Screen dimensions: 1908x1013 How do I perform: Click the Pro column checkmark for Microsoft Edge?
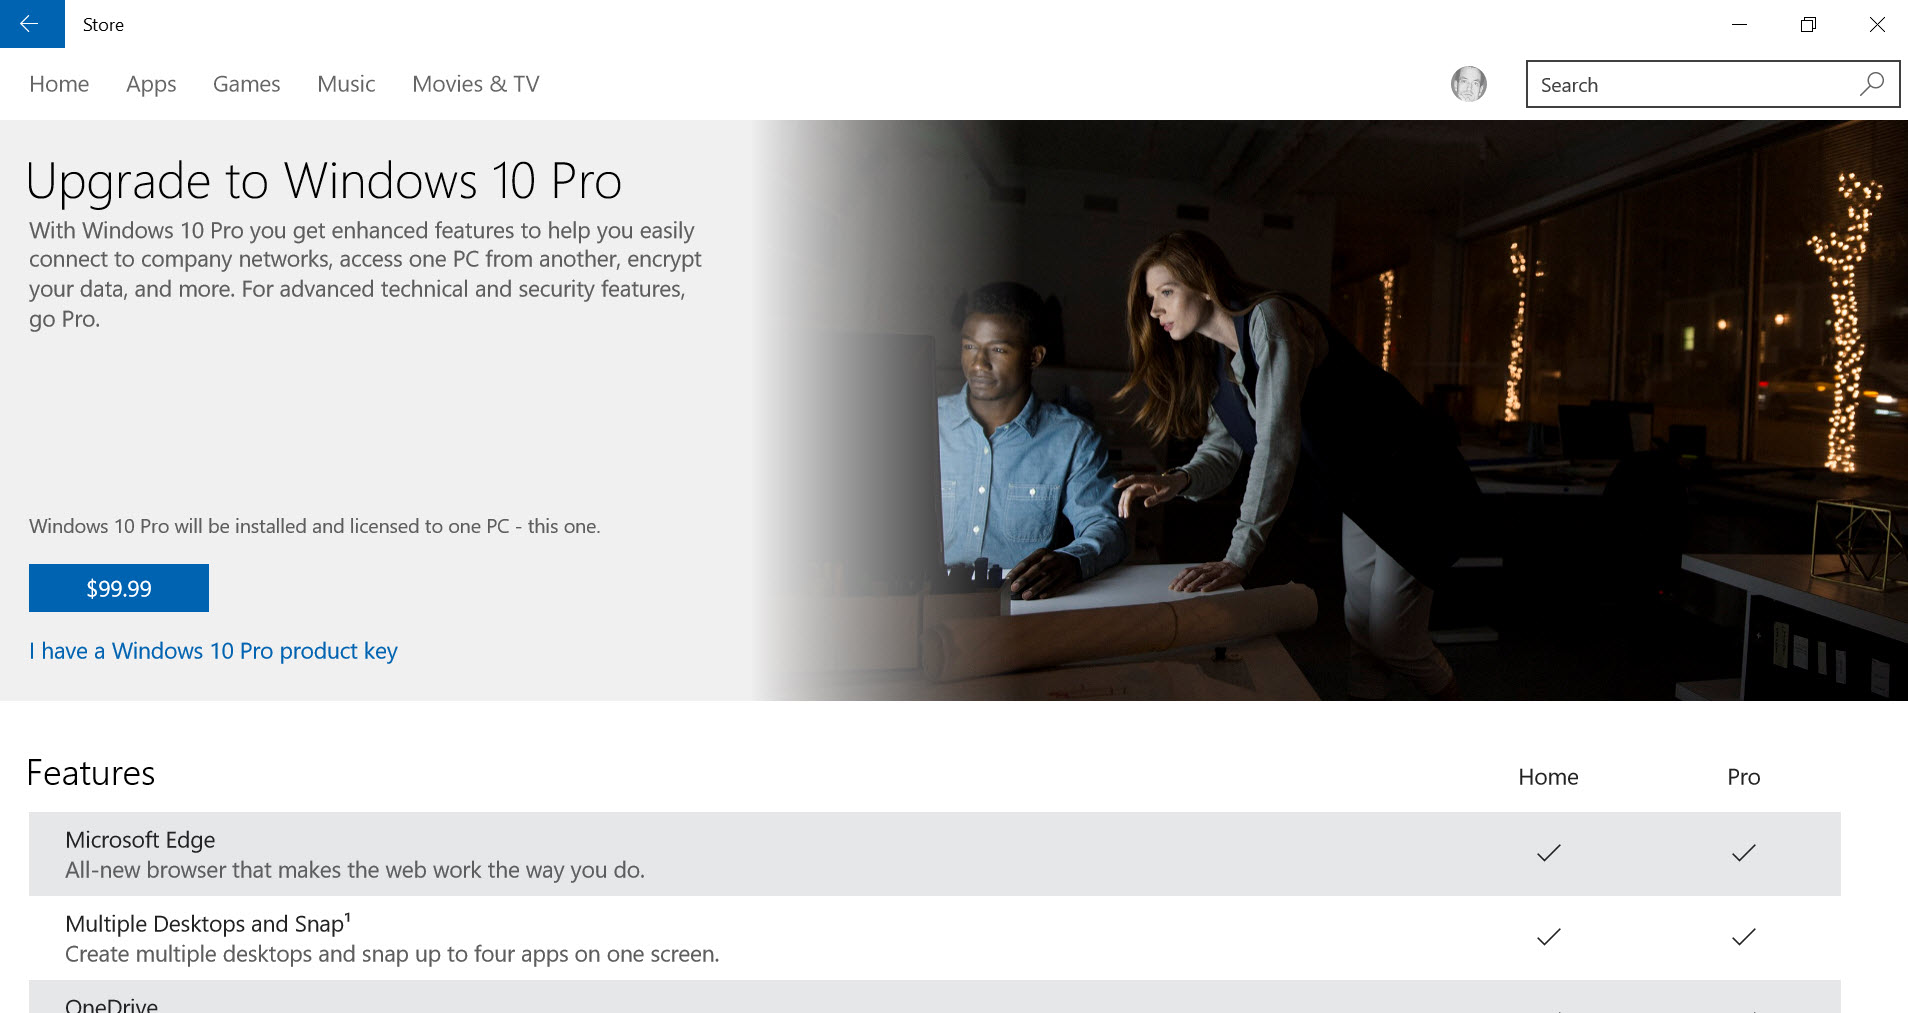[1743, 853]
